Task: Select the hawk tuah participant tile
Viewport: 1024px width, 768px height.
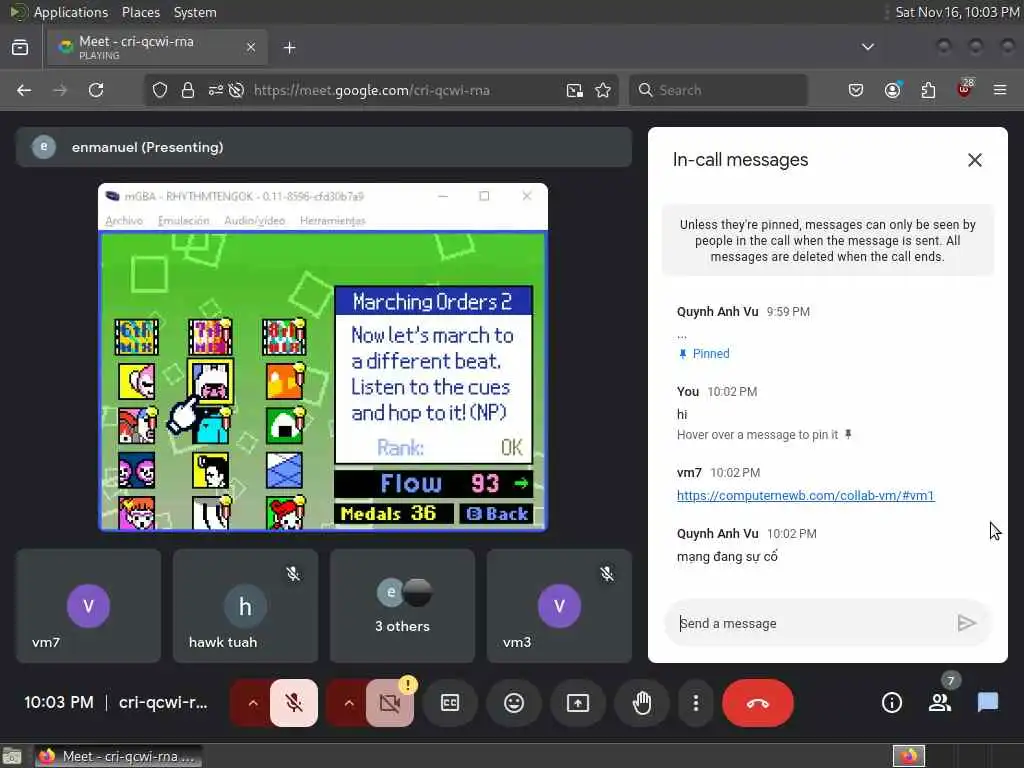Action: 246,606
